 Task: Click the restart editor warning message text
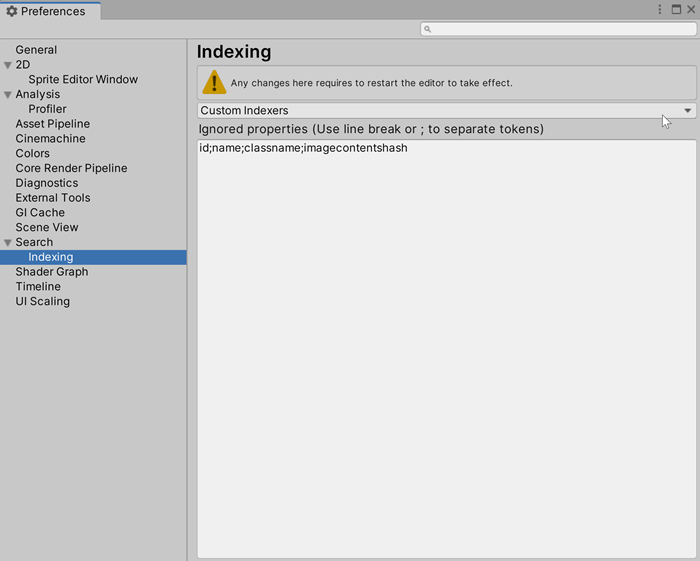[x=371, y=83]
